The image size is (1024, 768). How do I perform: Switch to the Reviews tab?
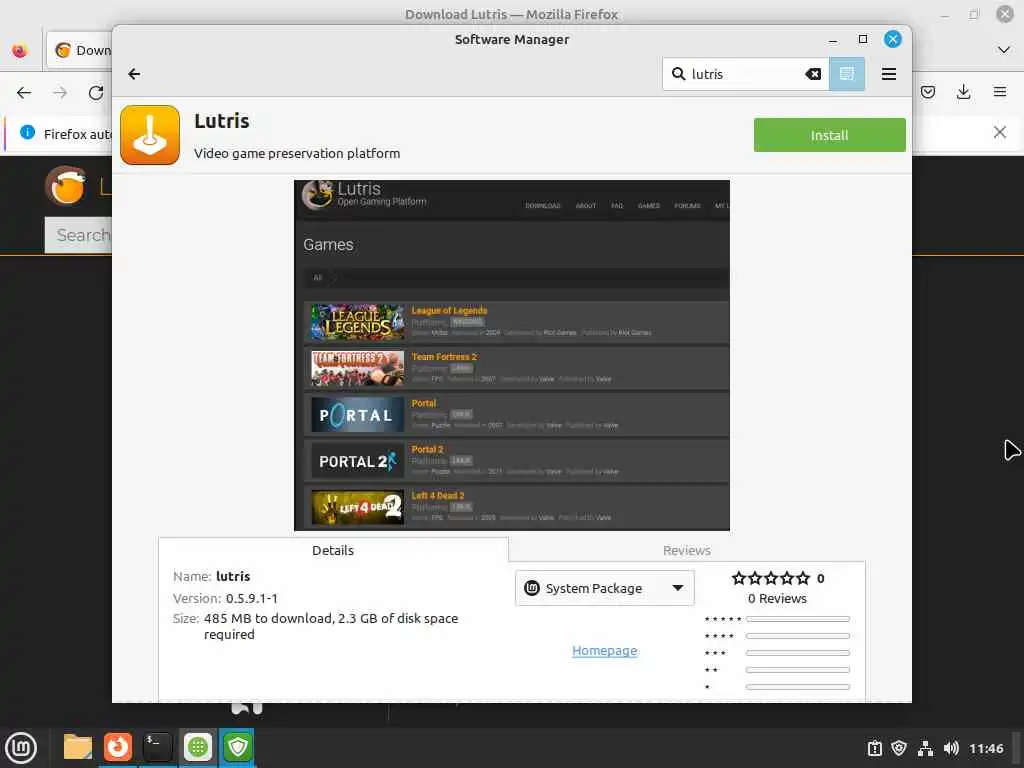point(686,550)
